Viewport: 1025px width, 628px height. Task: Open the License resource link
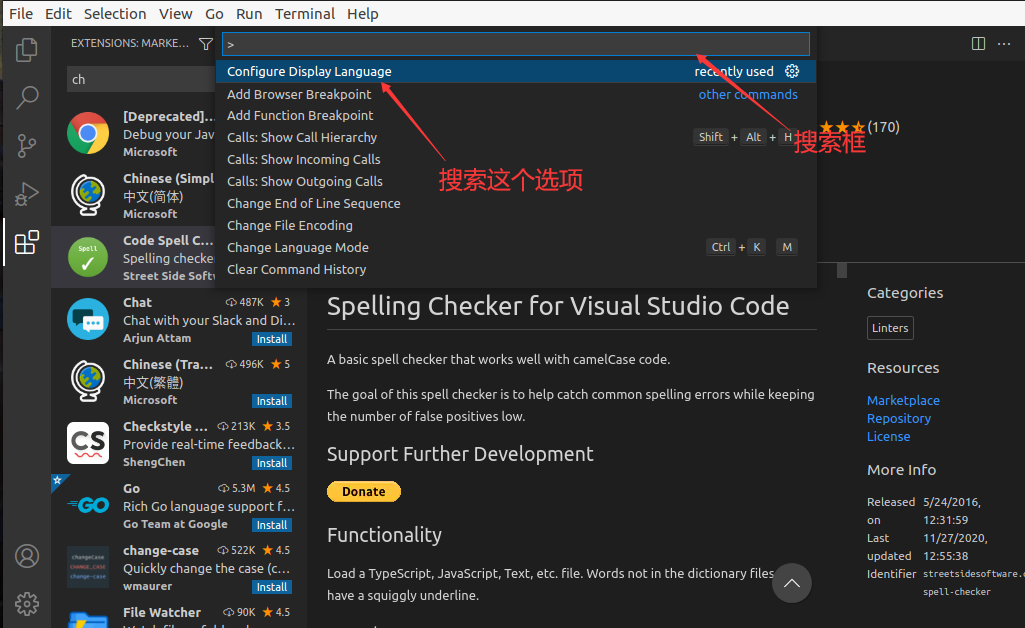[888, 437]
